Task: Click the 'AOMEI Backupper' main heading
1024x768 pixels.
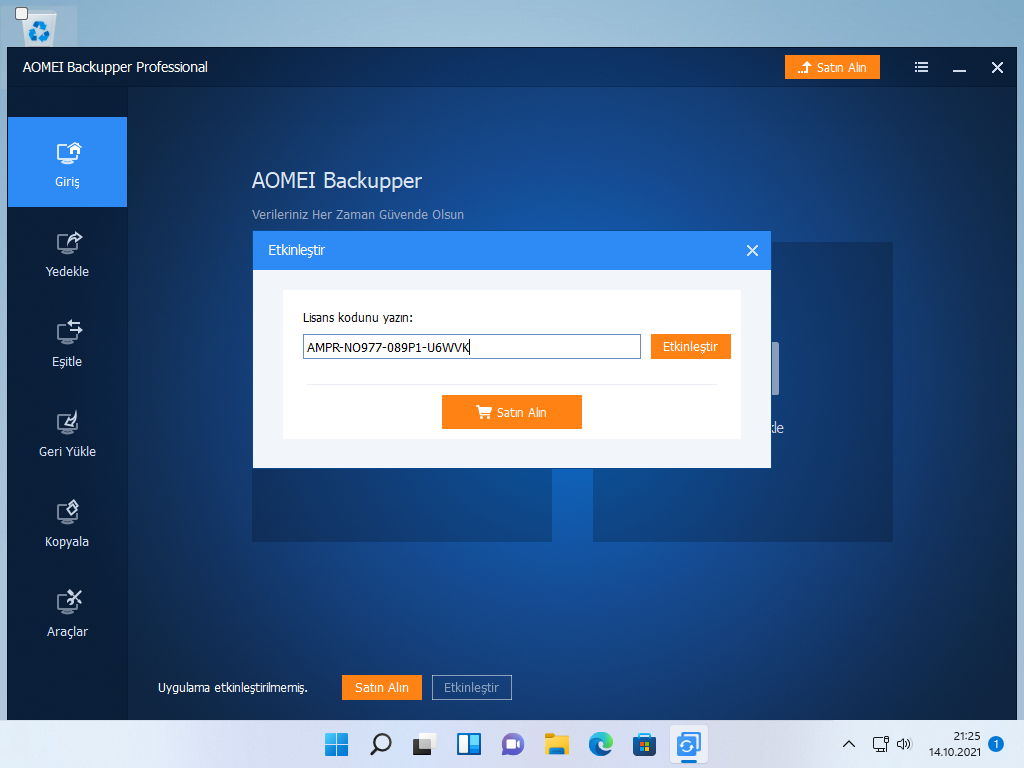Action: click(x=337, y=180)
